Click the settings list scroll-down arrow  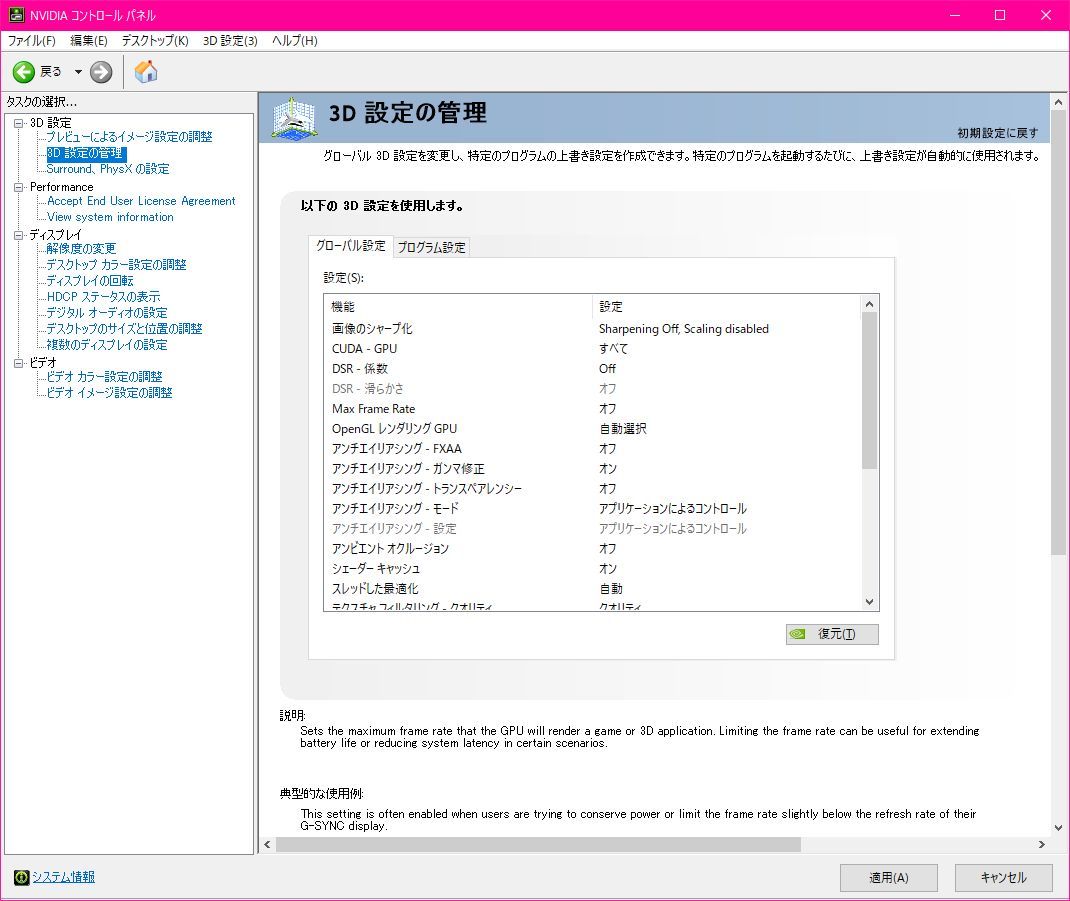pyautogui.click(x=869, y=602)
